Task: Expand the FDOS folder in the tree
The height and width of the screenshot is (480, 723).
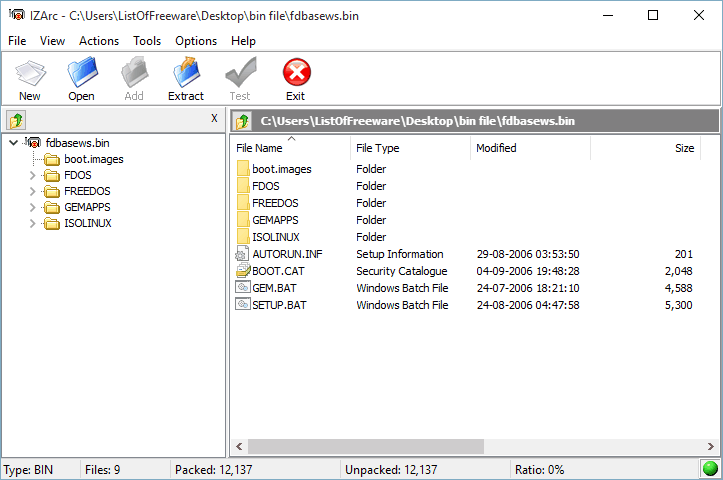Action: click(x=32, y=175)
